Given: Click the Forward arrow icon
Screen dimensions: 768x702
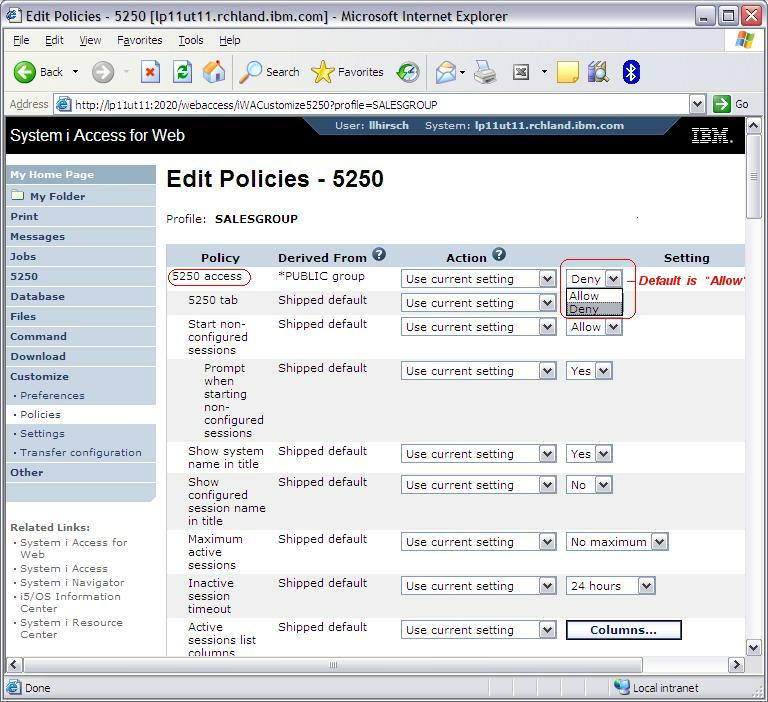Looking at the screenshot, I should pos(103,73).
